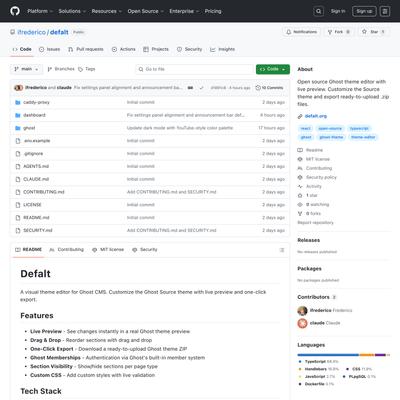Click the repository icon beside ifrederico
This screenshot has height=400, width=400.
[x=12, y=32]
